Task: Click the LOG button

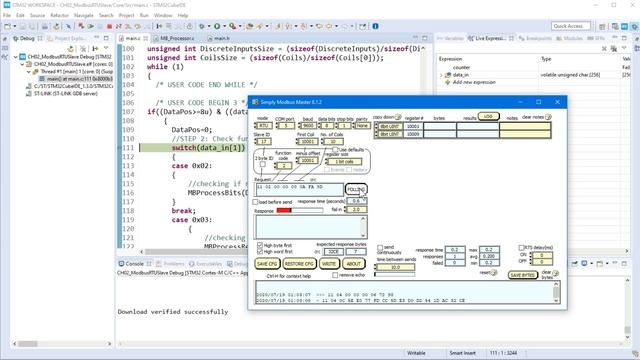Action: click(x=488, y=116)
